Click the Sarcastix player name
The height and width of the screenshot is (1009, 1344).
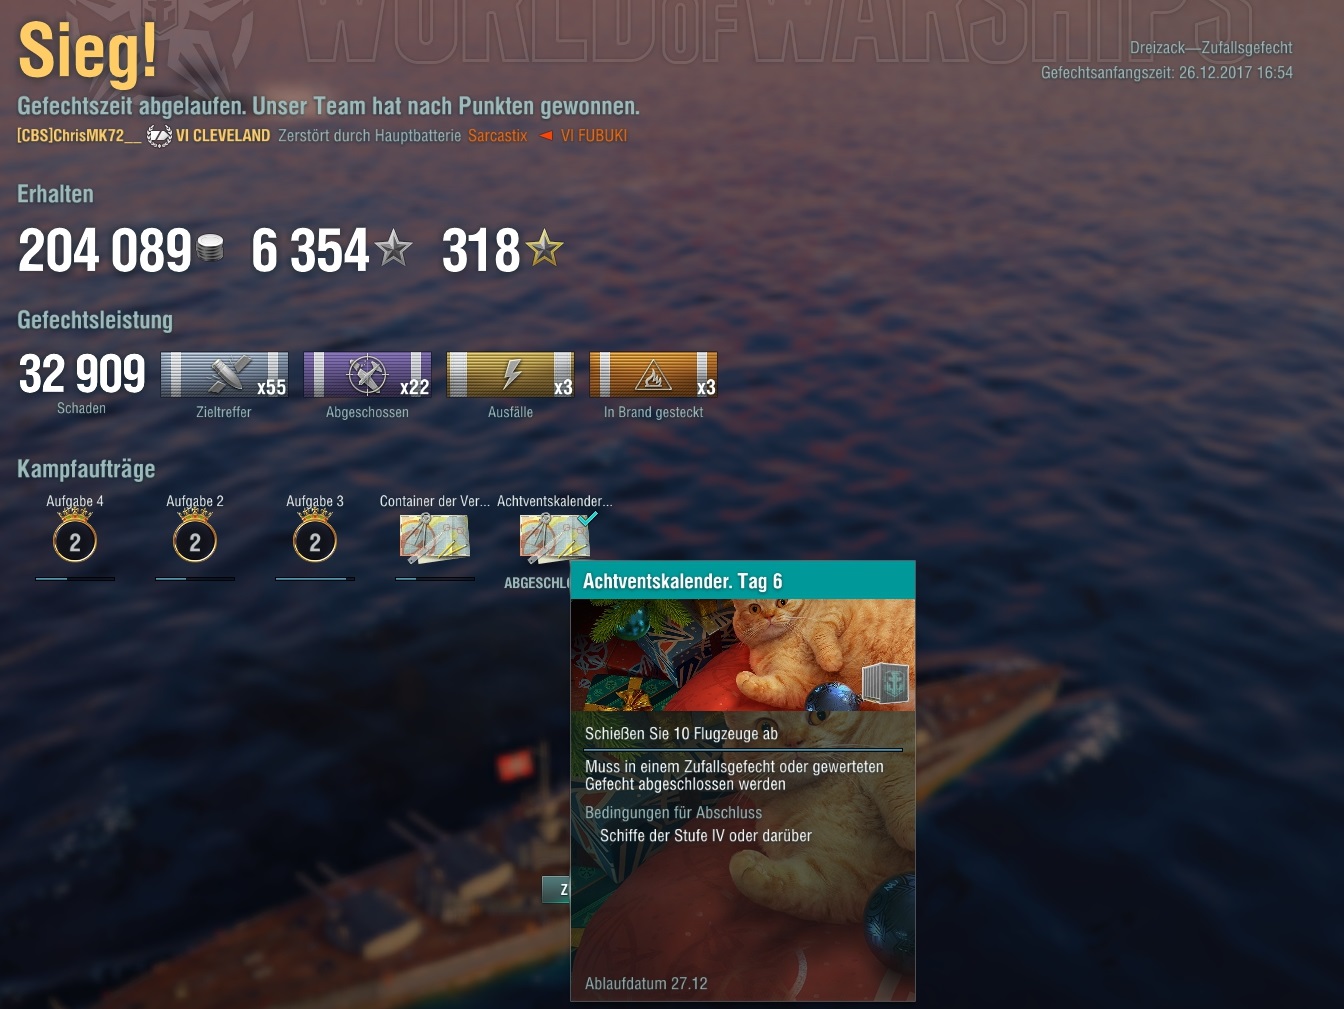(x=498, y=135)
